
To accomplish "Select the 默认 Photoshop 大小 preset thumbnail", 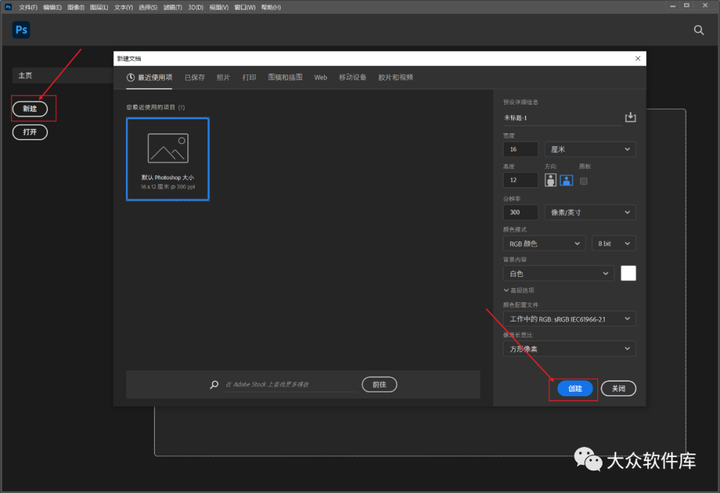I will [x=168, y=159].
